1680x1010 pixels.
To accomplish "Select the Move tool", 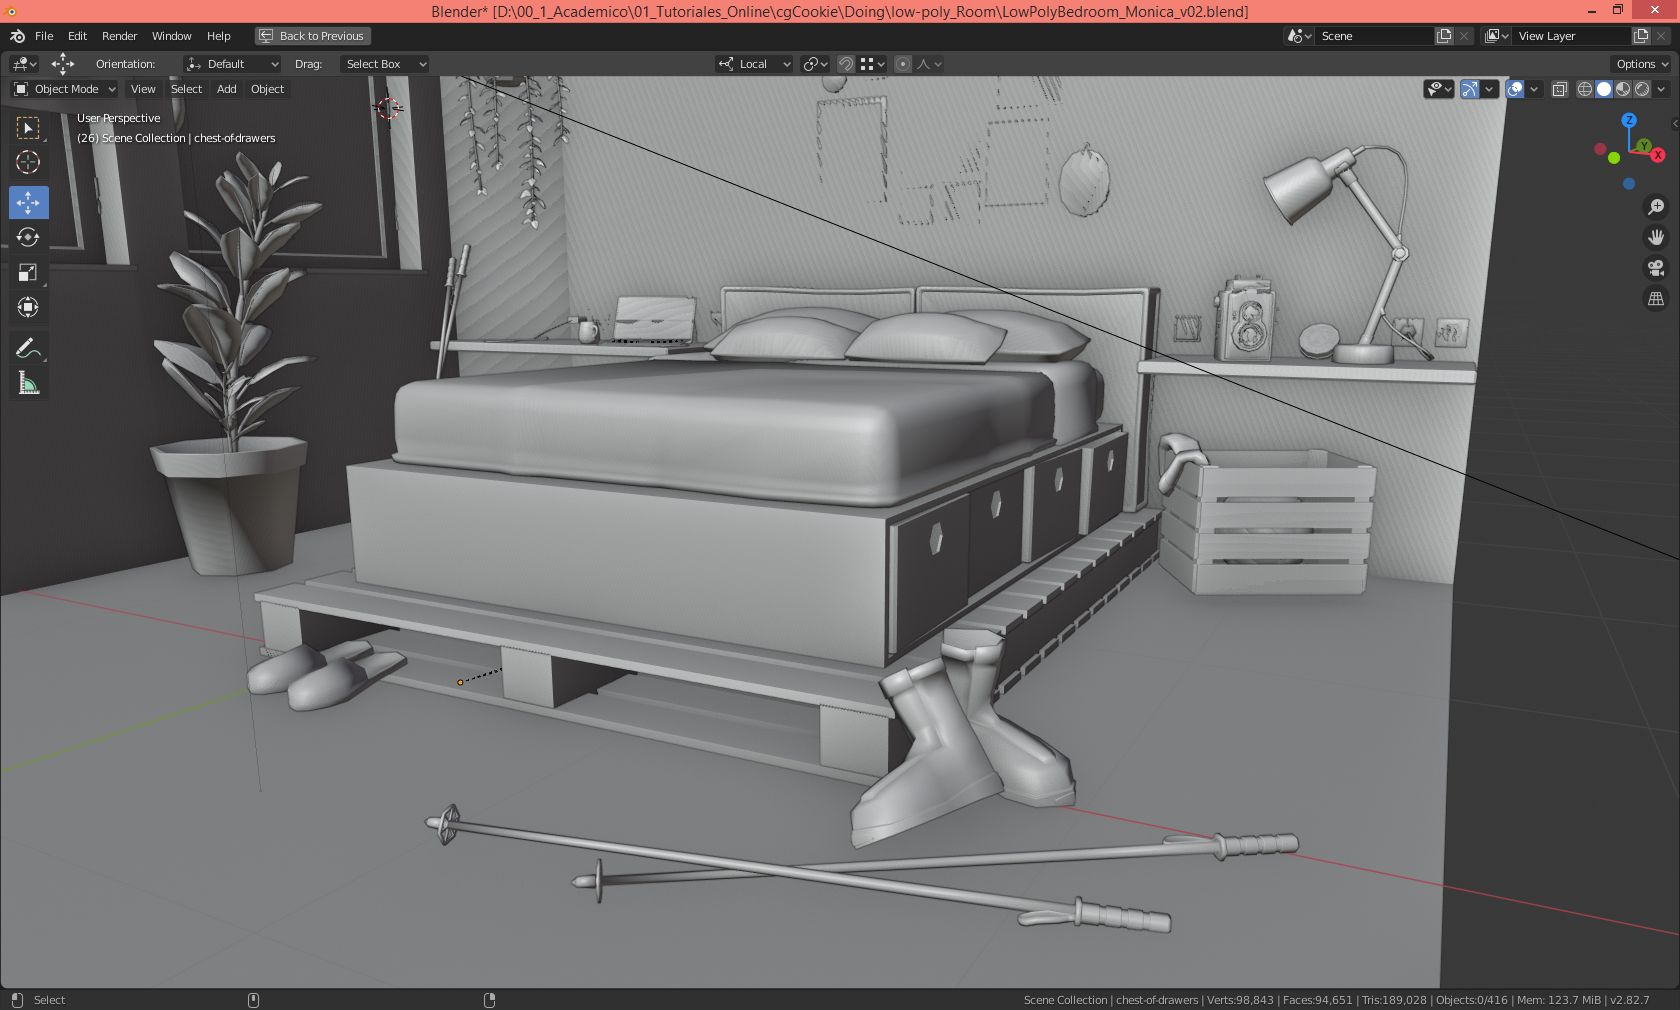I will pos(28,202).
